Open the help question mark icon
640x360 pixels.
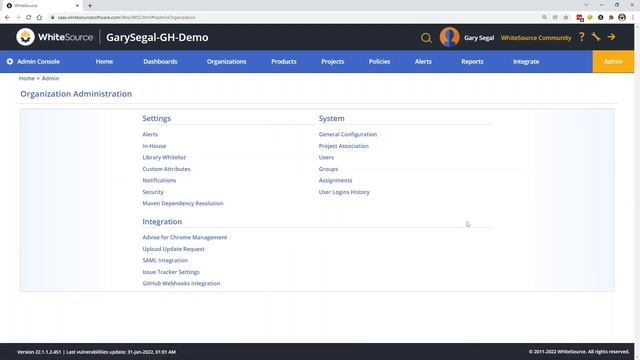(582, 37)
